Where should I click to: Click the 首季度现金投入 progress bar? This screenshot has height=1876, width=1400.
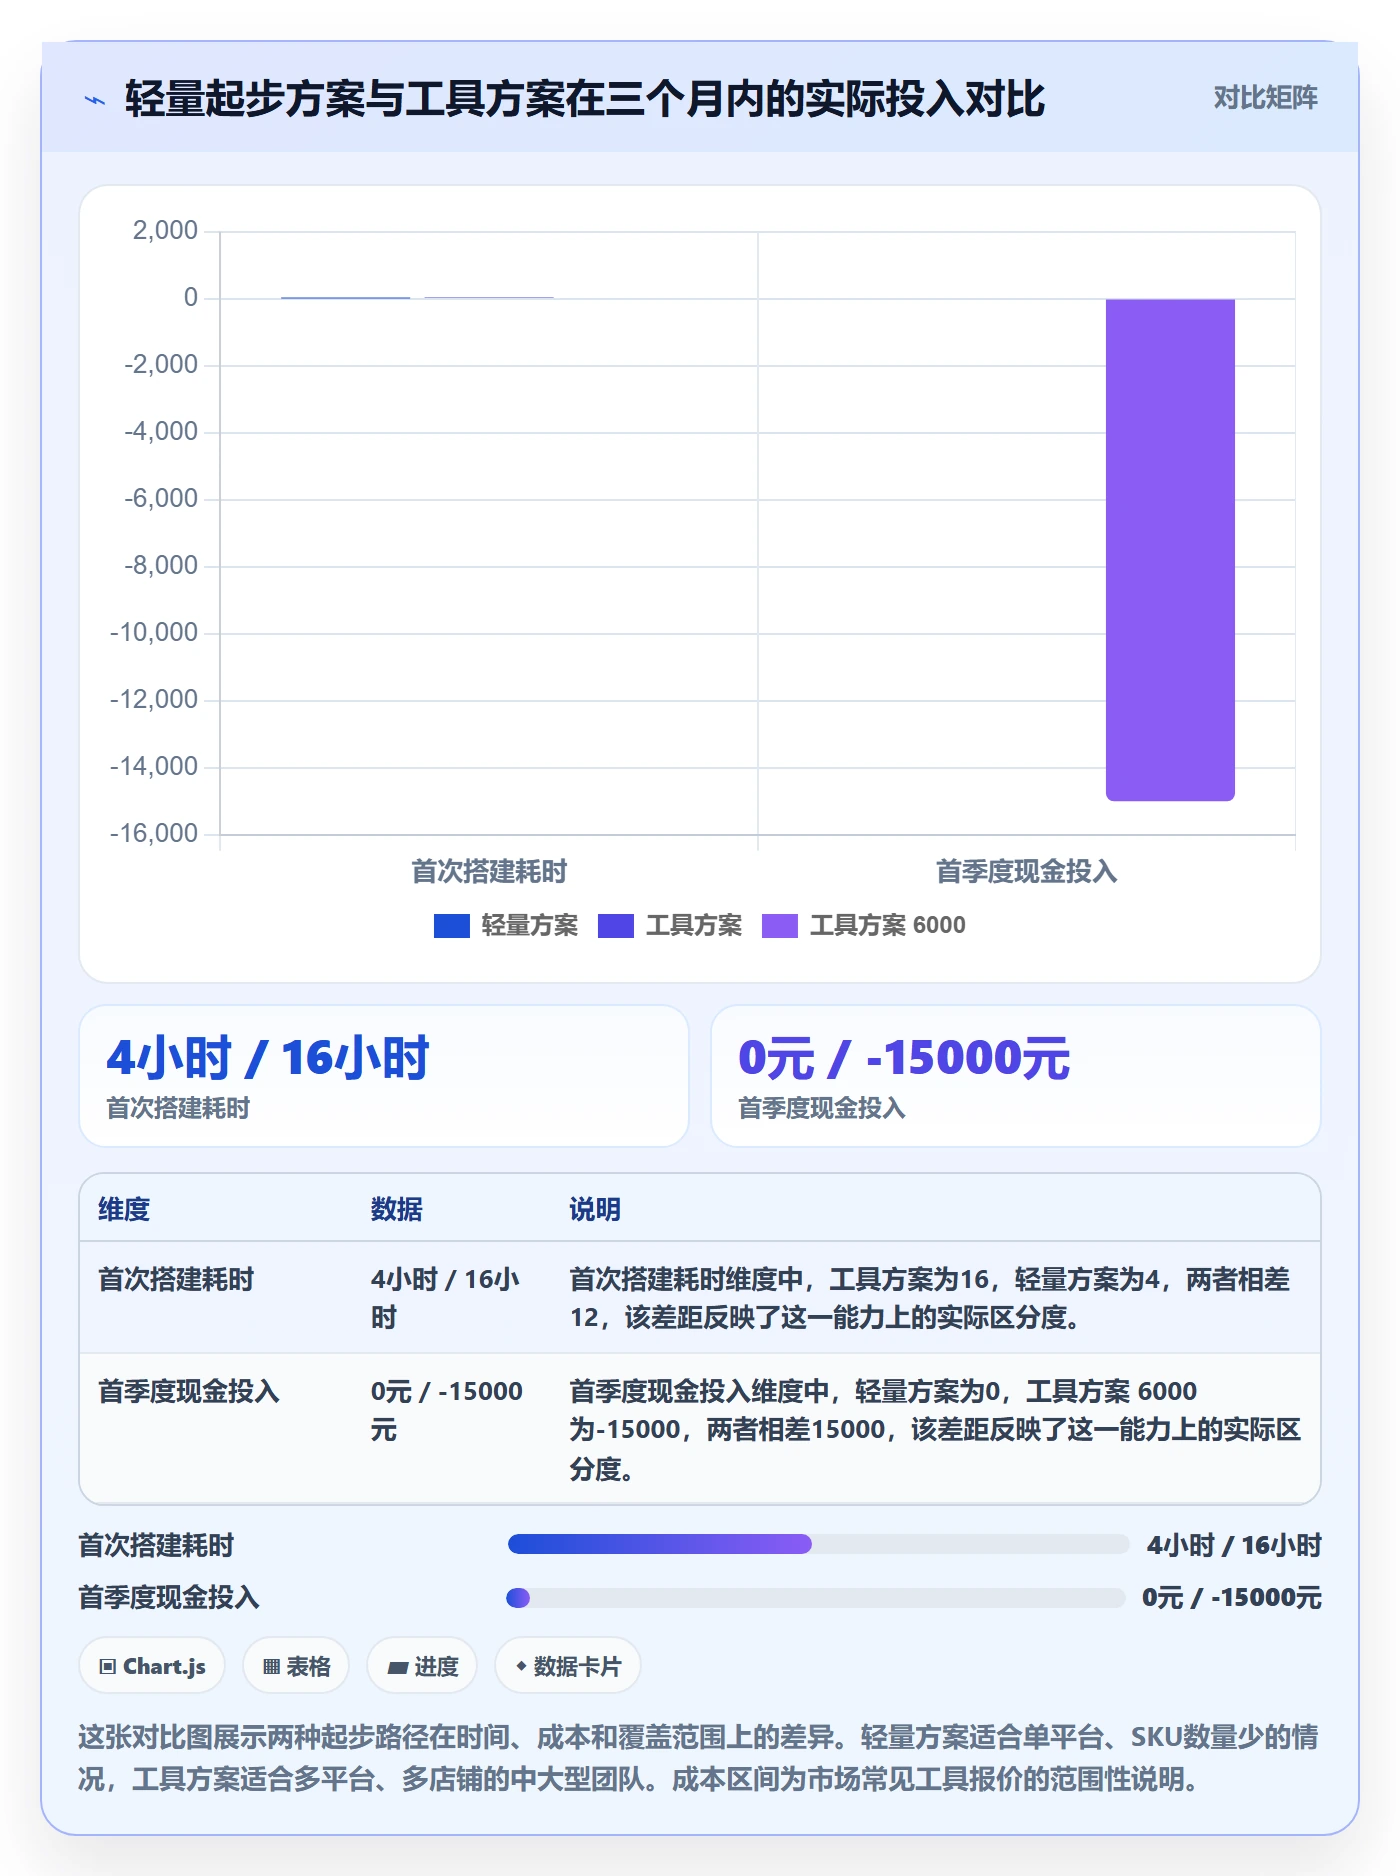816,1598
